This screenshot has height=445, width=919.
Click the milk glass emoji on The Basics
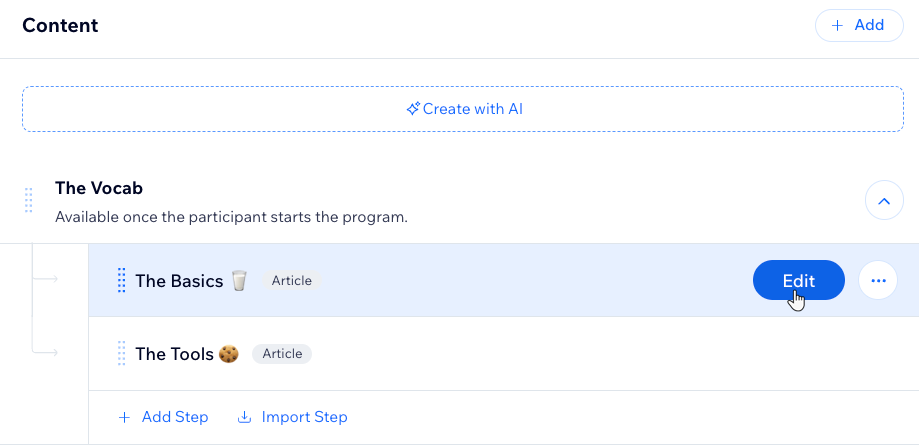(239, 280)
